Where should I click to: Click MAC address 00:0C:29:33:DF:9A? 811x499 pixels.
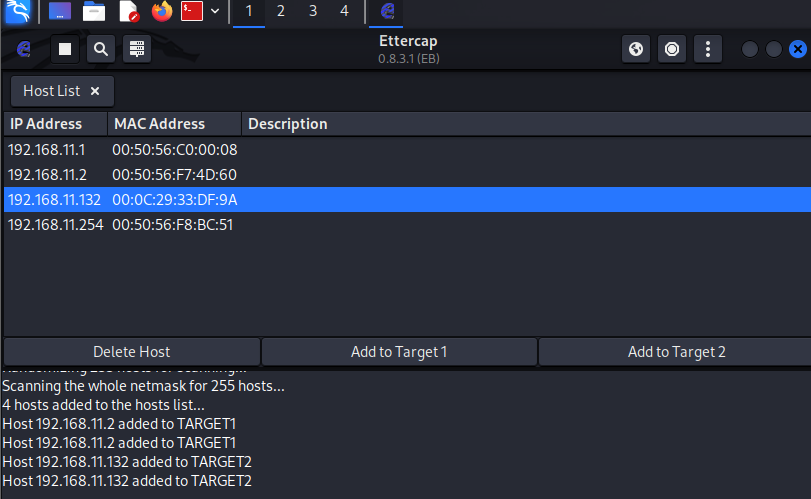click(x=175, y=200)
